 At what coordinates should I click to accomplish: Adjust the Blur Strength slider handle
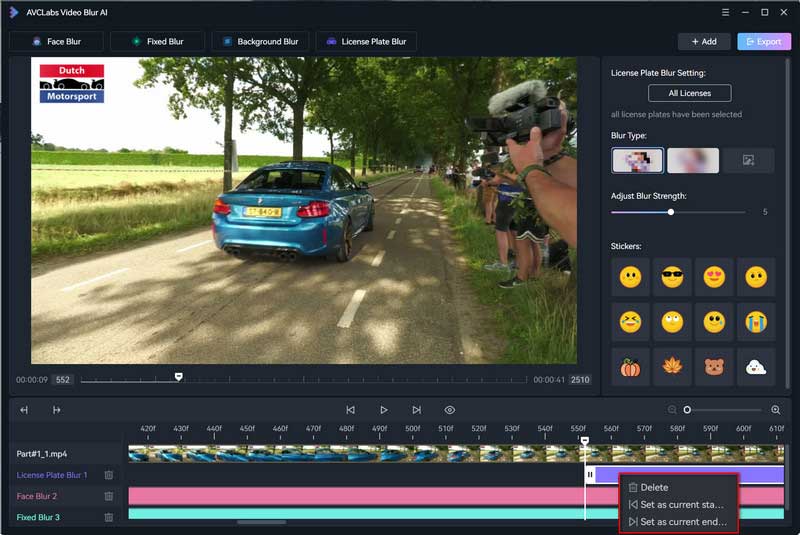pos(671,212)
